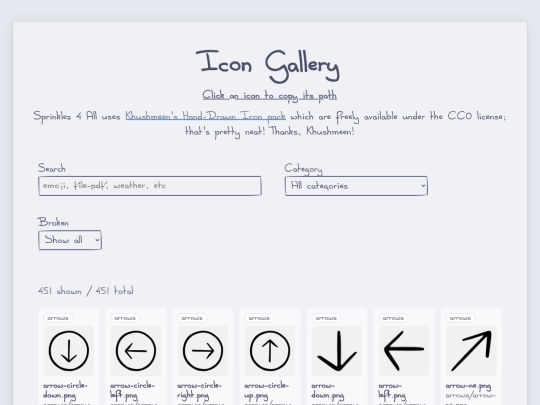Click arrows tag on arrow-circle-down card
Viewport: 540px width, 405px height.
point(58,318)
